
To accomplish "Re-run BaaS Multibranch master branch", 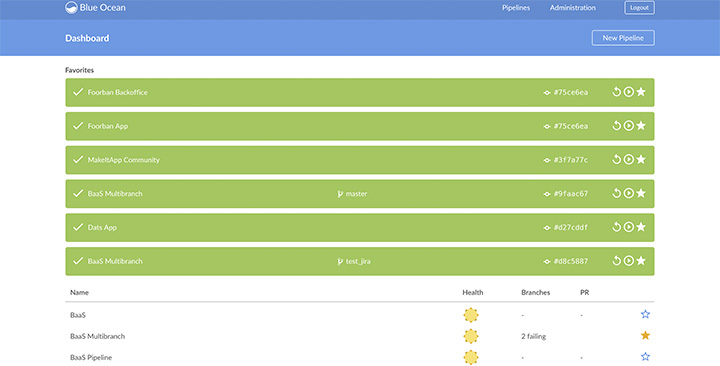I will pyautogui.click(x=616, y=193).
